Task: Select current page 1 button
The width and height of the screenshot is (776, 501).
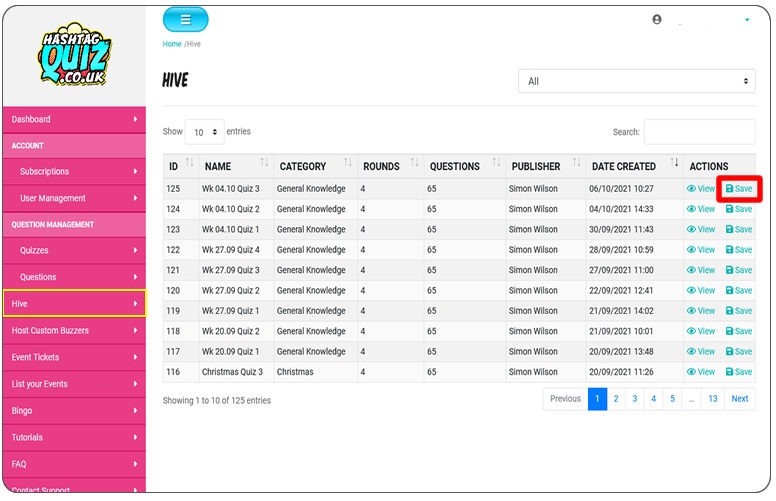Action: [x=597, y=399]
